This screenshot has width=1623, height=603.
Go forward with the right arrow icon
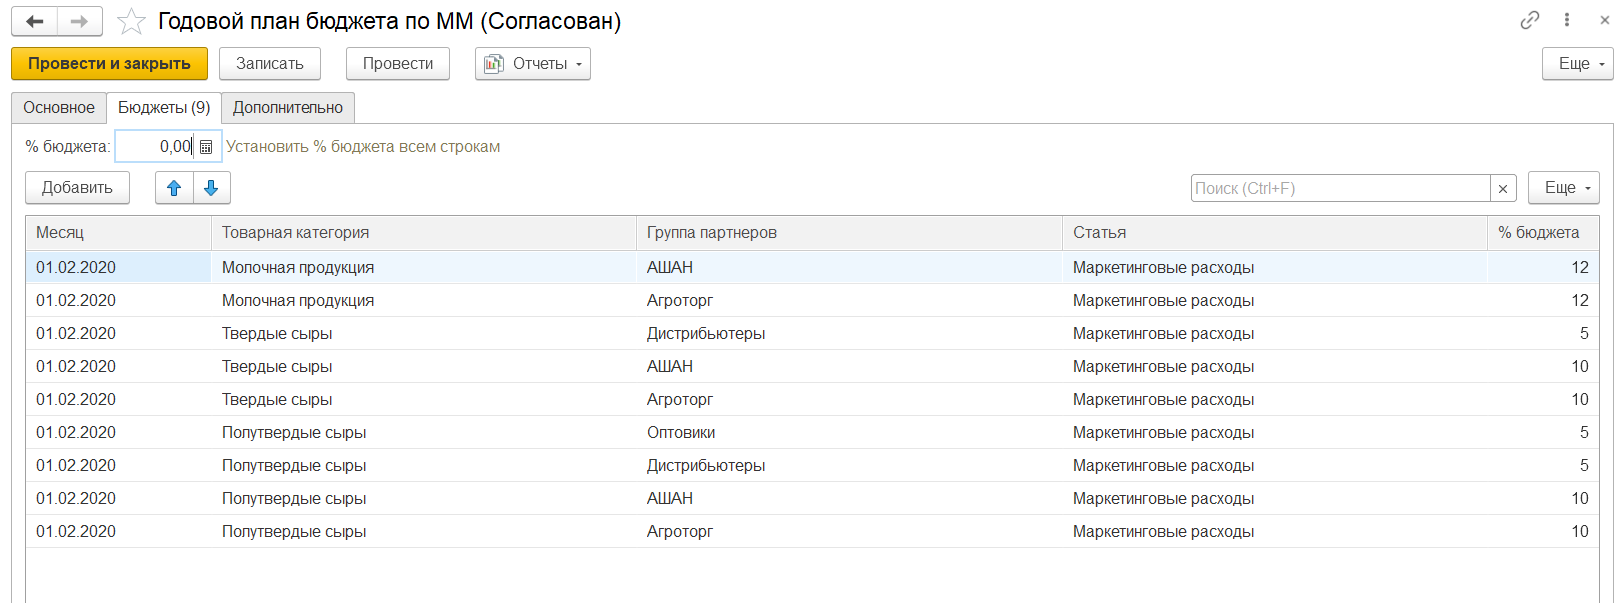79,21
